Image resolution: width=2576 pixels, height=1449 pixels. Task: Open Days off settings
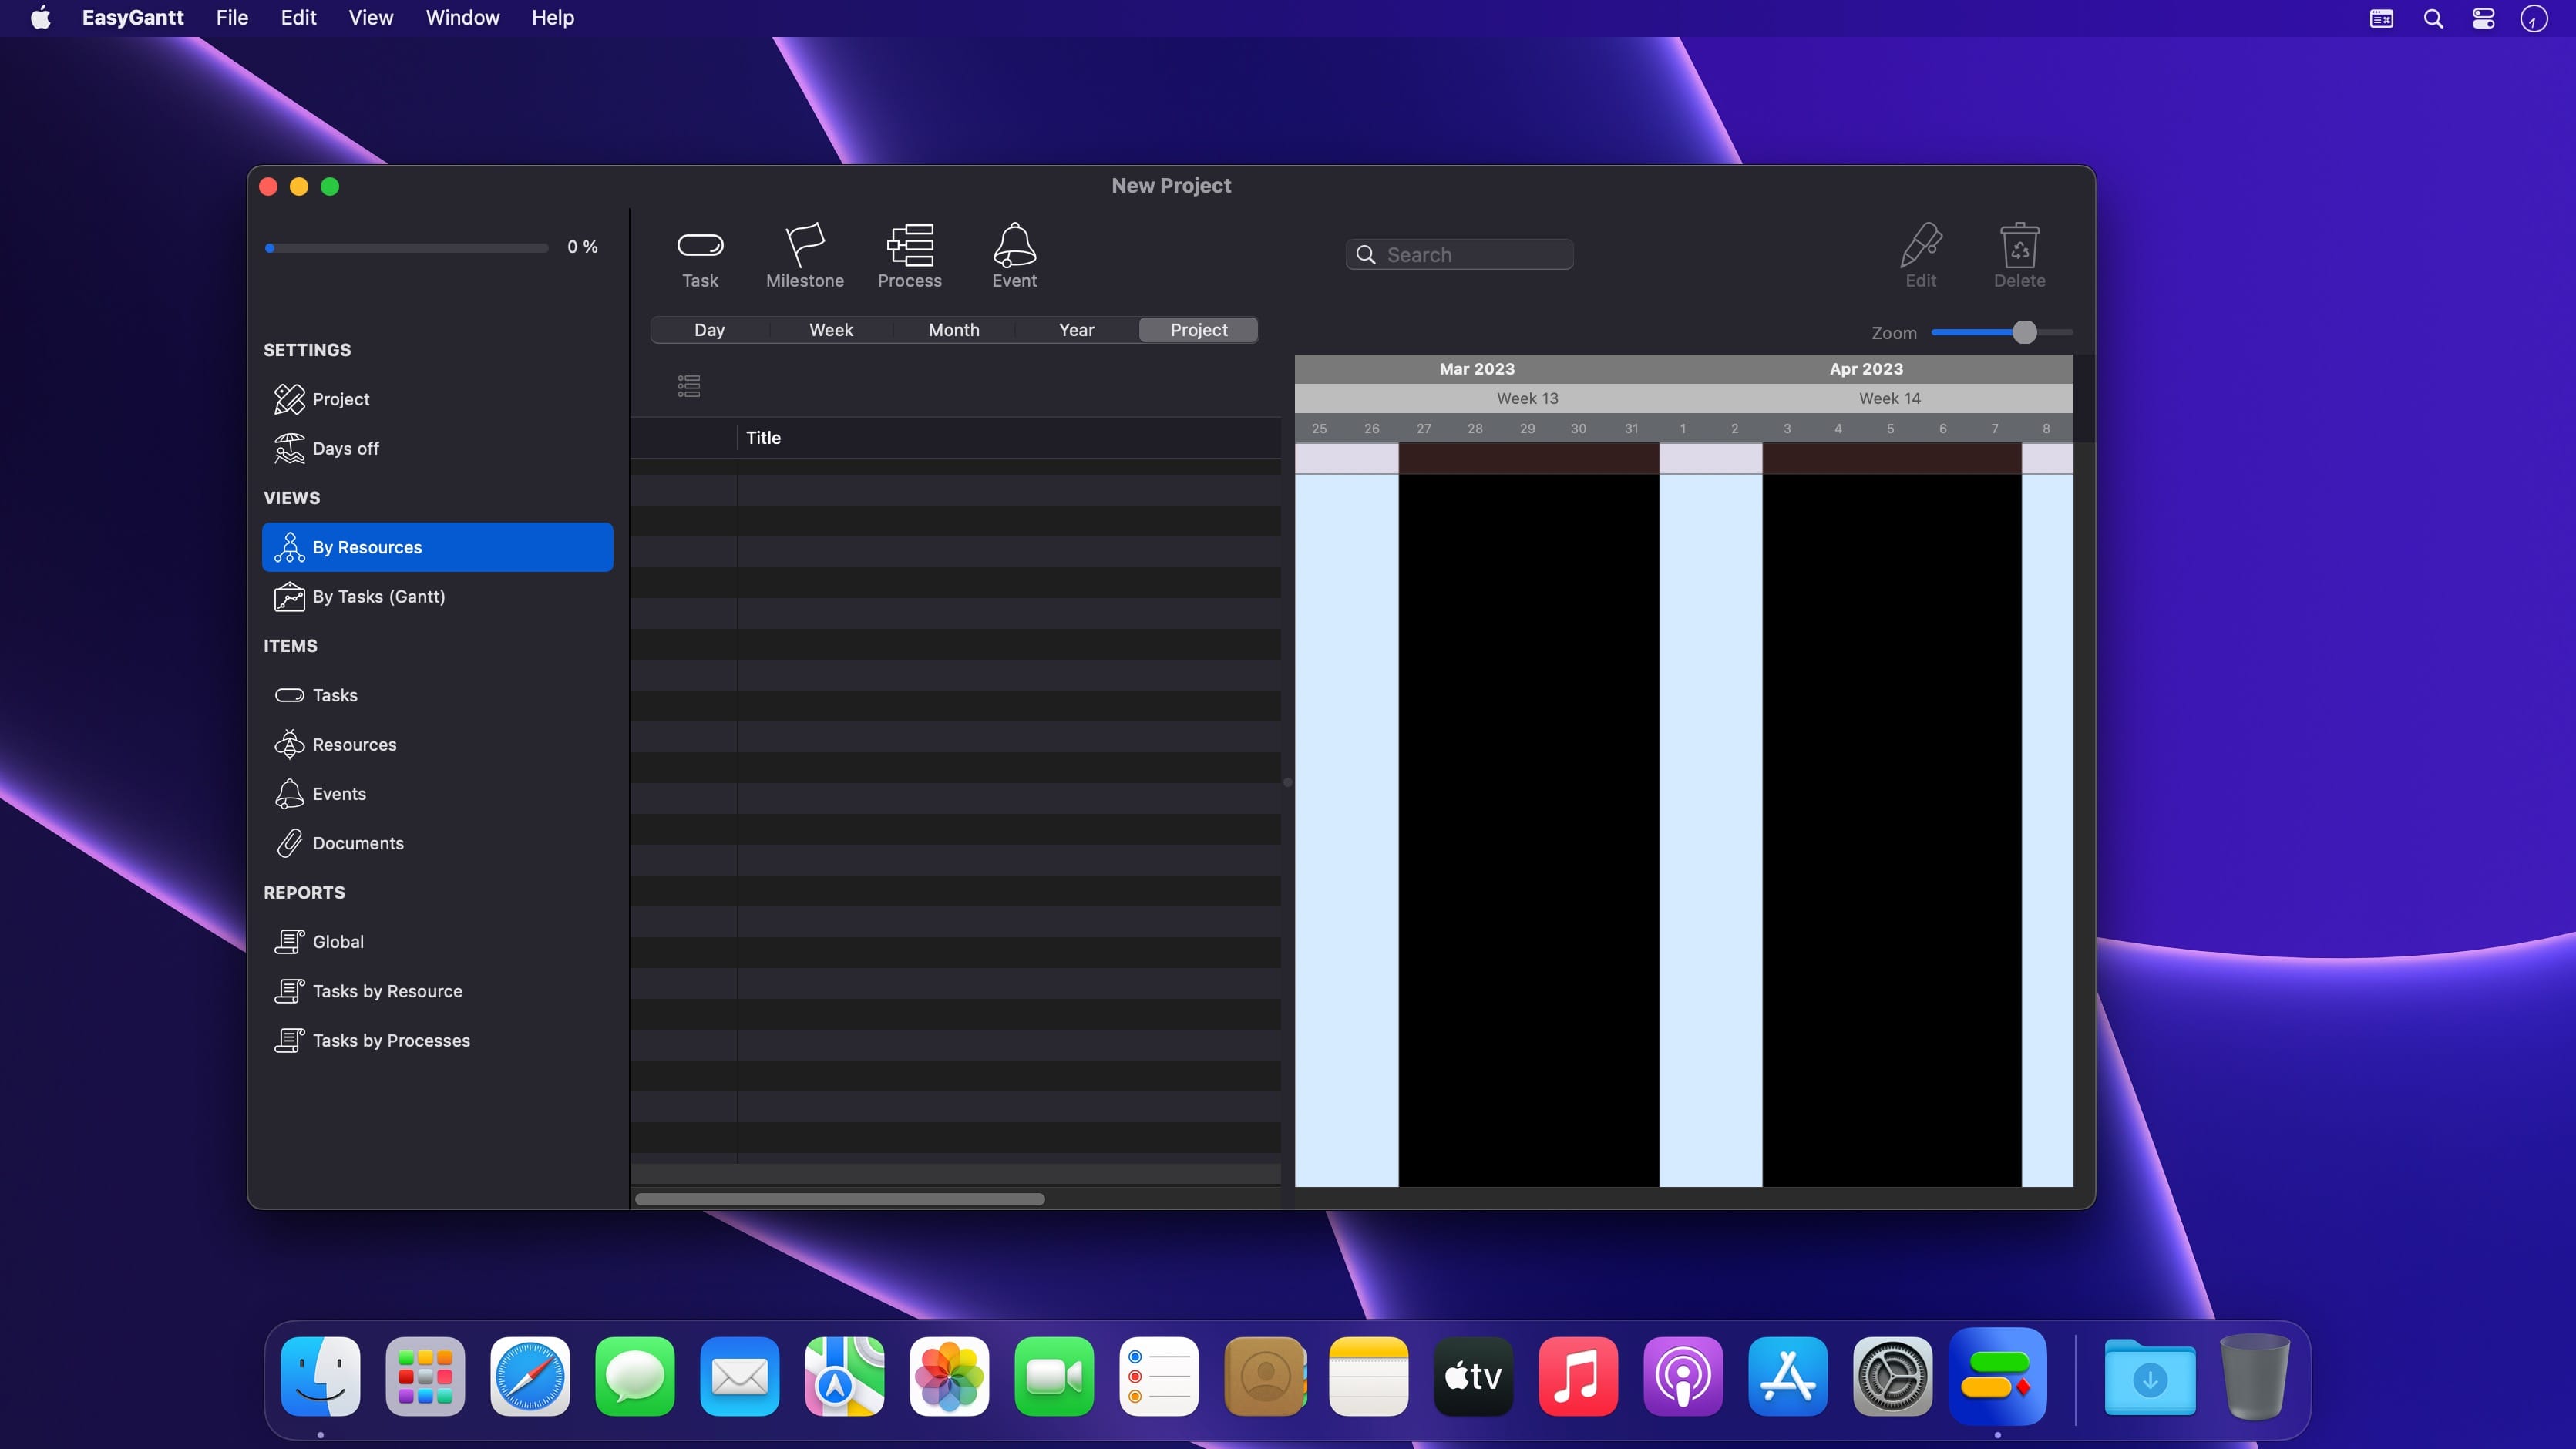[x=345, y=449]
